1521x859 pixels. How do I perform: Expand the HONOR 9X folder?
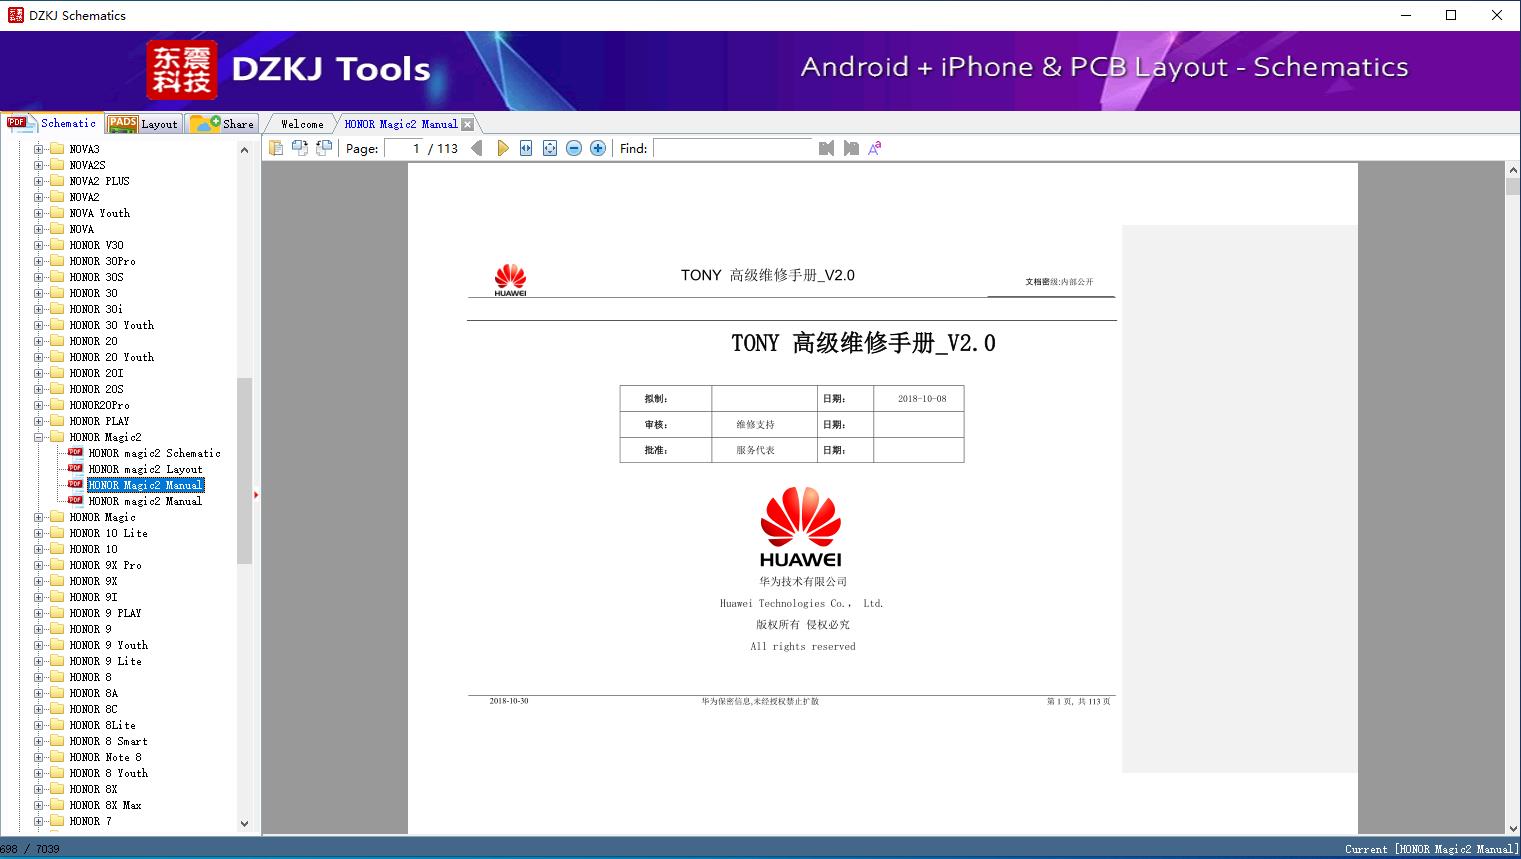coord(39,581)
